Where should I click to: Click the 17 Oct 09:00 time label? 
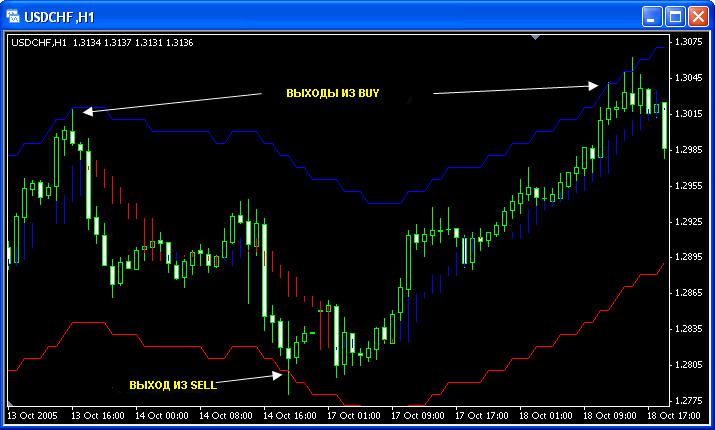pyautogui.click(x=414, y=414)
